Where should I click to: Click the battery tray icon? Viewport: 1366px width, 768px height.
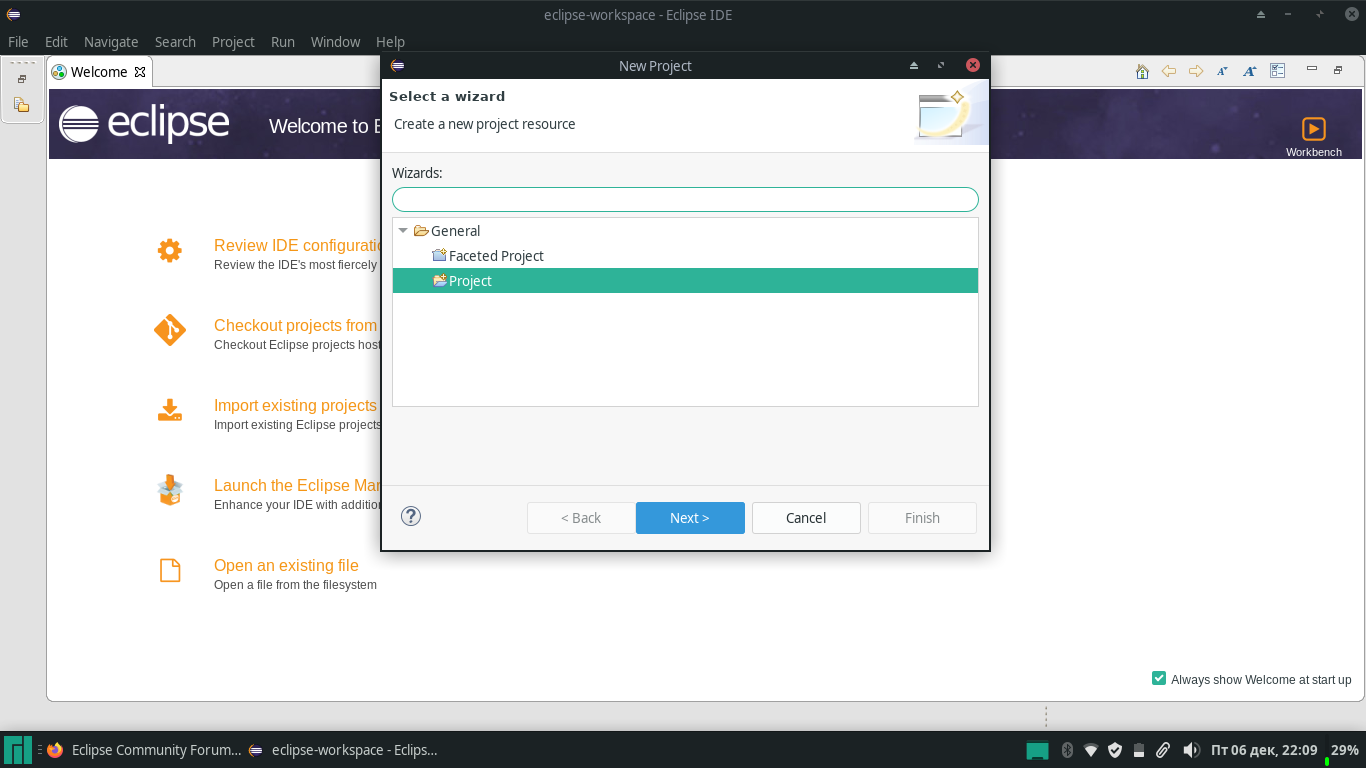(1138, 750)
